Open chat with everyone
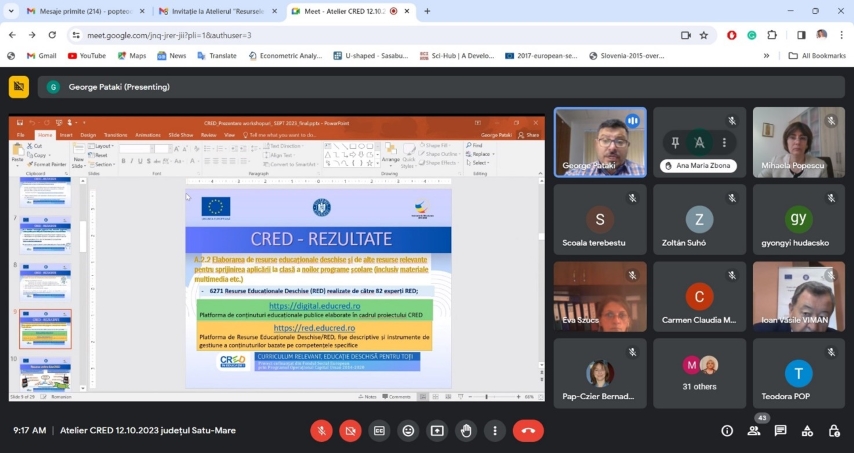Viewport: 854px width, 453px height. 781,431
